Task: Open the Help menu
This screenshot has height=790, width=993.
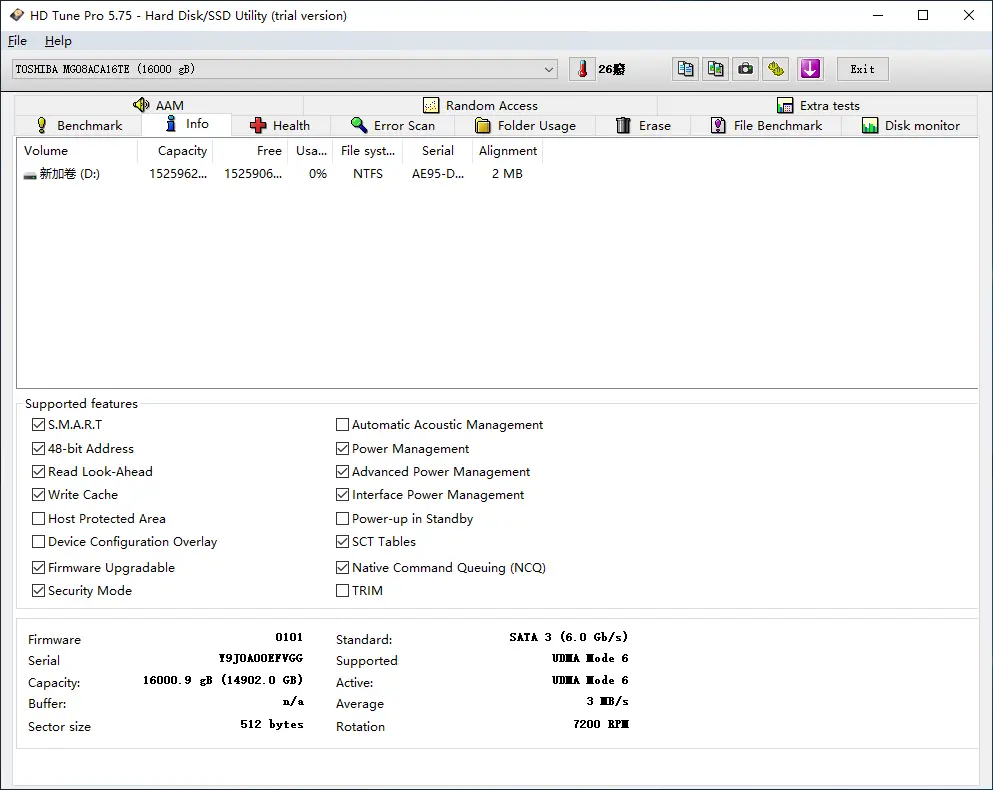Action: [58, 41]
